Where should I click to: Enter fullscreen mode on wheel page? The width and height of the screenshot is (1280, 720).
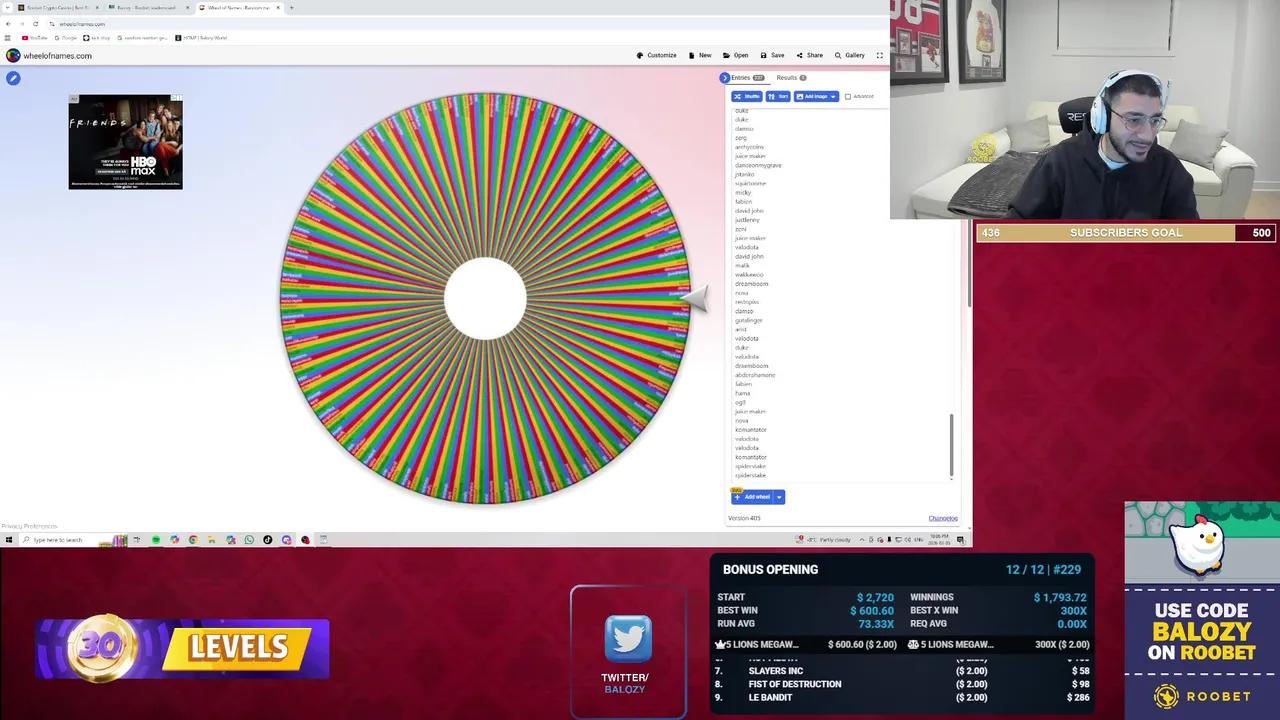click(x=880, y=55)
